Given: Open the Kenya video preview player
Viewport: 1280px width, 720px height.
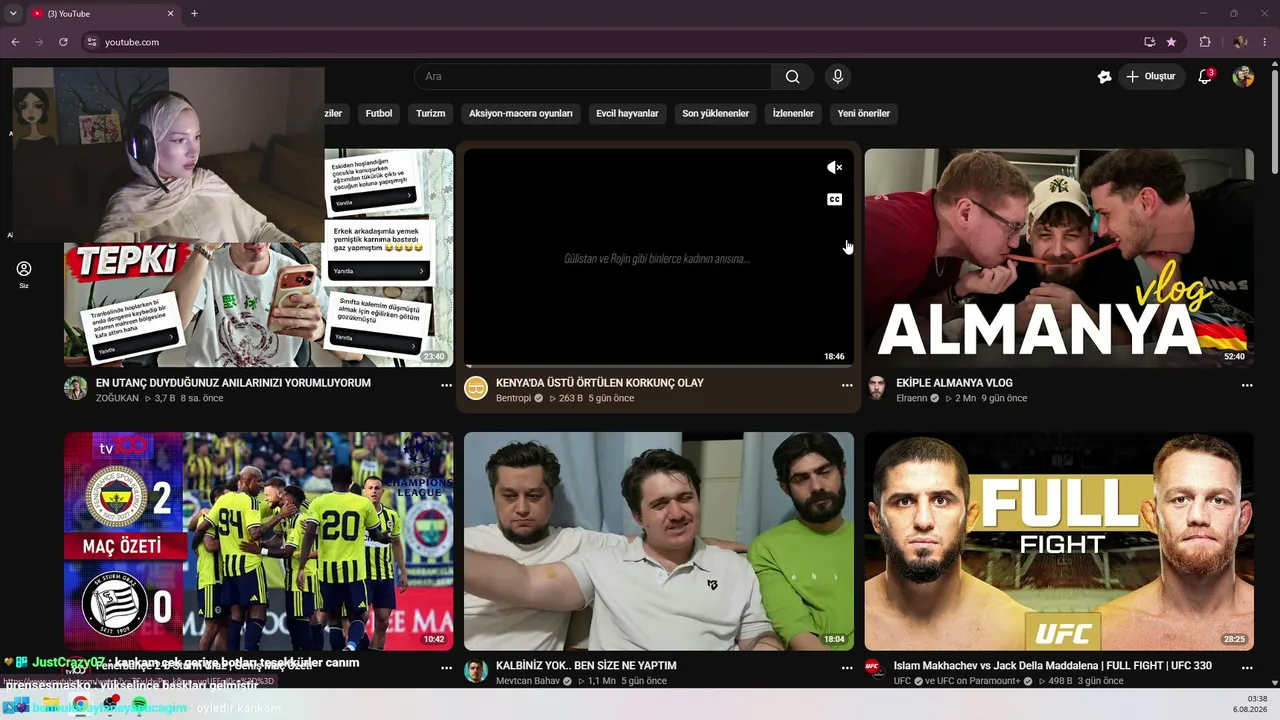Looking at the screenshot, I should (x=659, y=258).
